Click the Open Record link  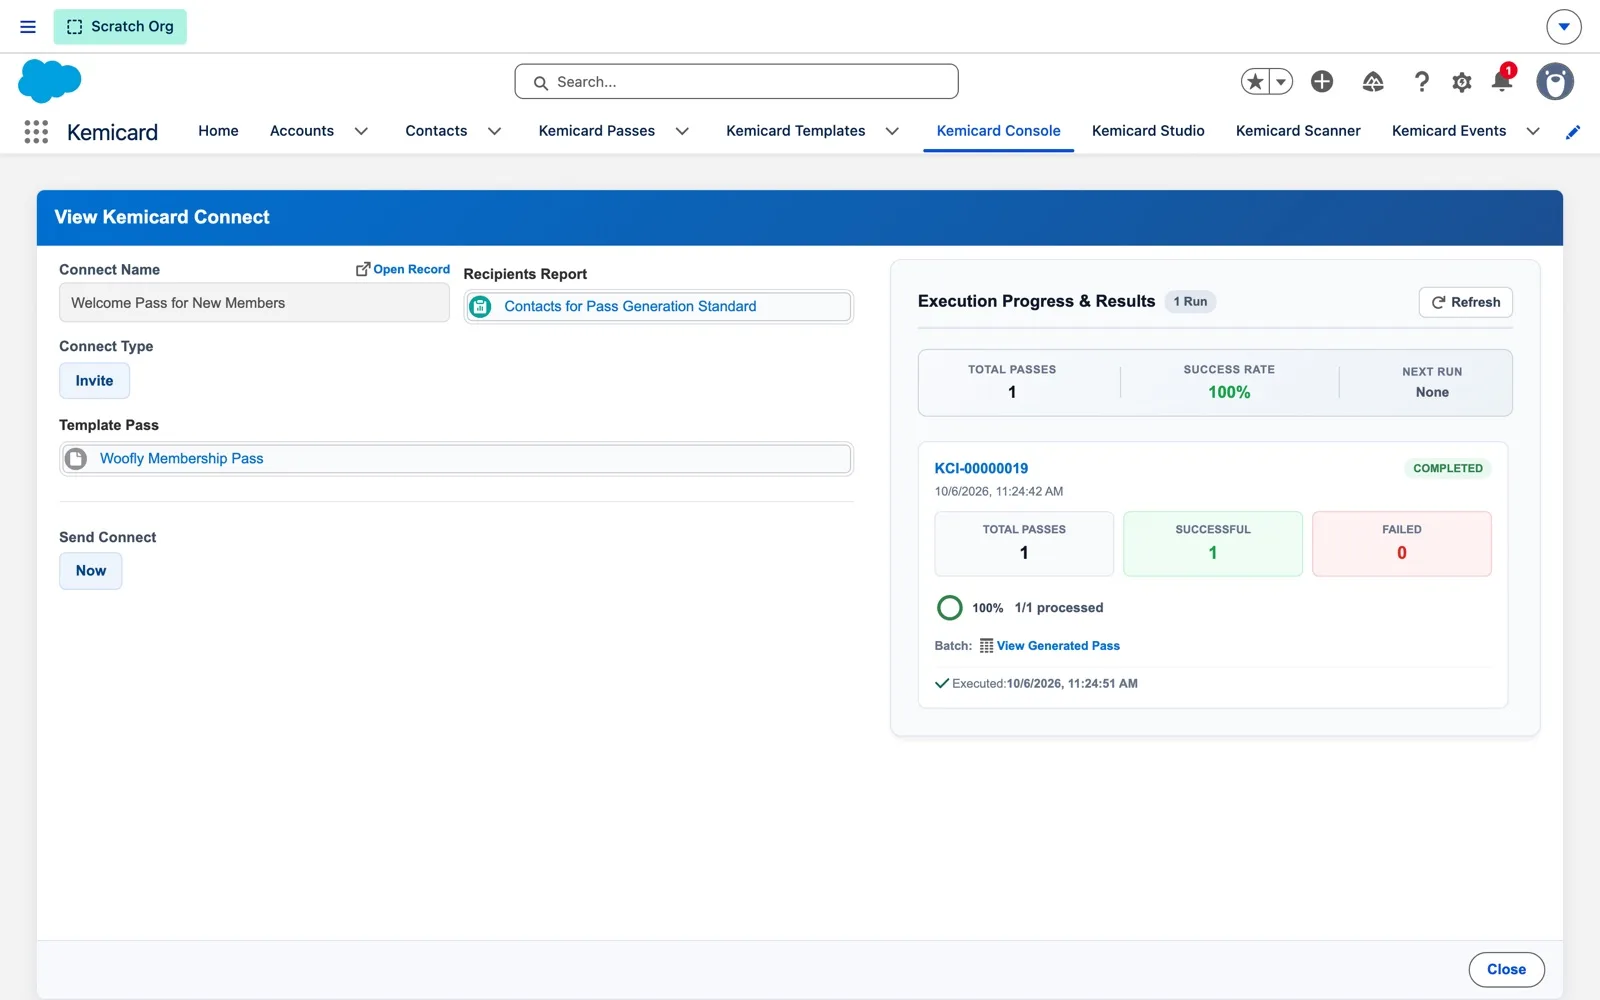[x=411, y=269]
